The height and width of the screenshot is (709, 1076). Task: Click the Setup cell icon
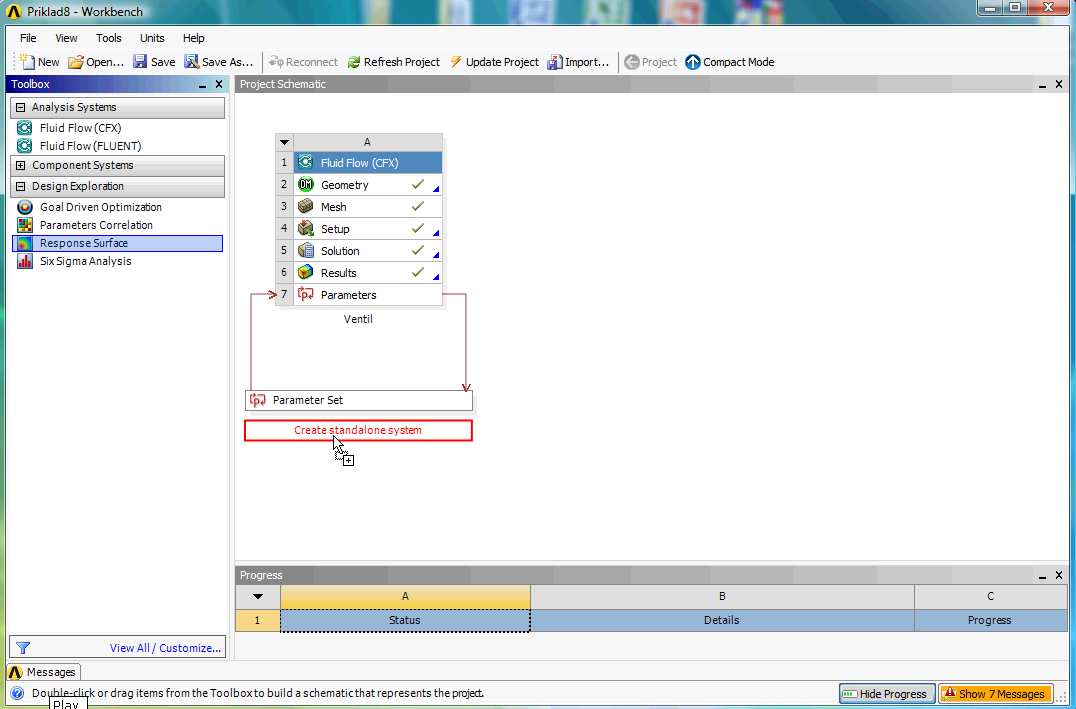coord(306,229)
